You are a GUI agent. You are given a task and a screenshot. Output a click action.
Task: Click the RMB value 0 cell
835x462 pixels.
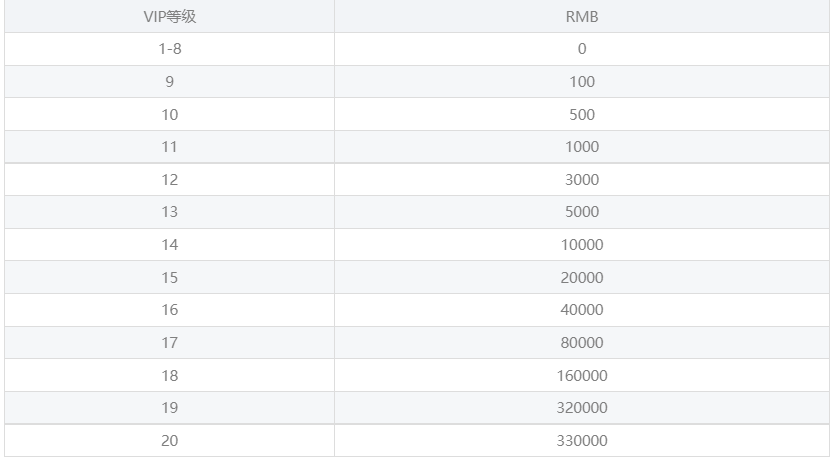582,49
